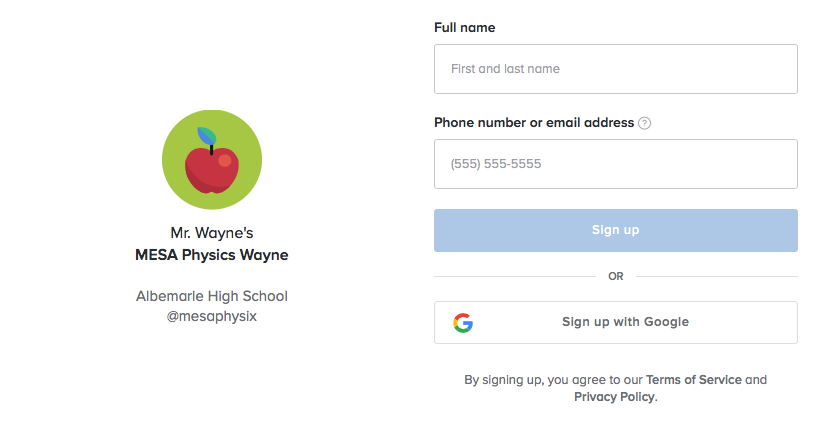Click the question mark help icon
This screenshot has width=830, height=423.
pyautogui.click(x=644, y=123)
